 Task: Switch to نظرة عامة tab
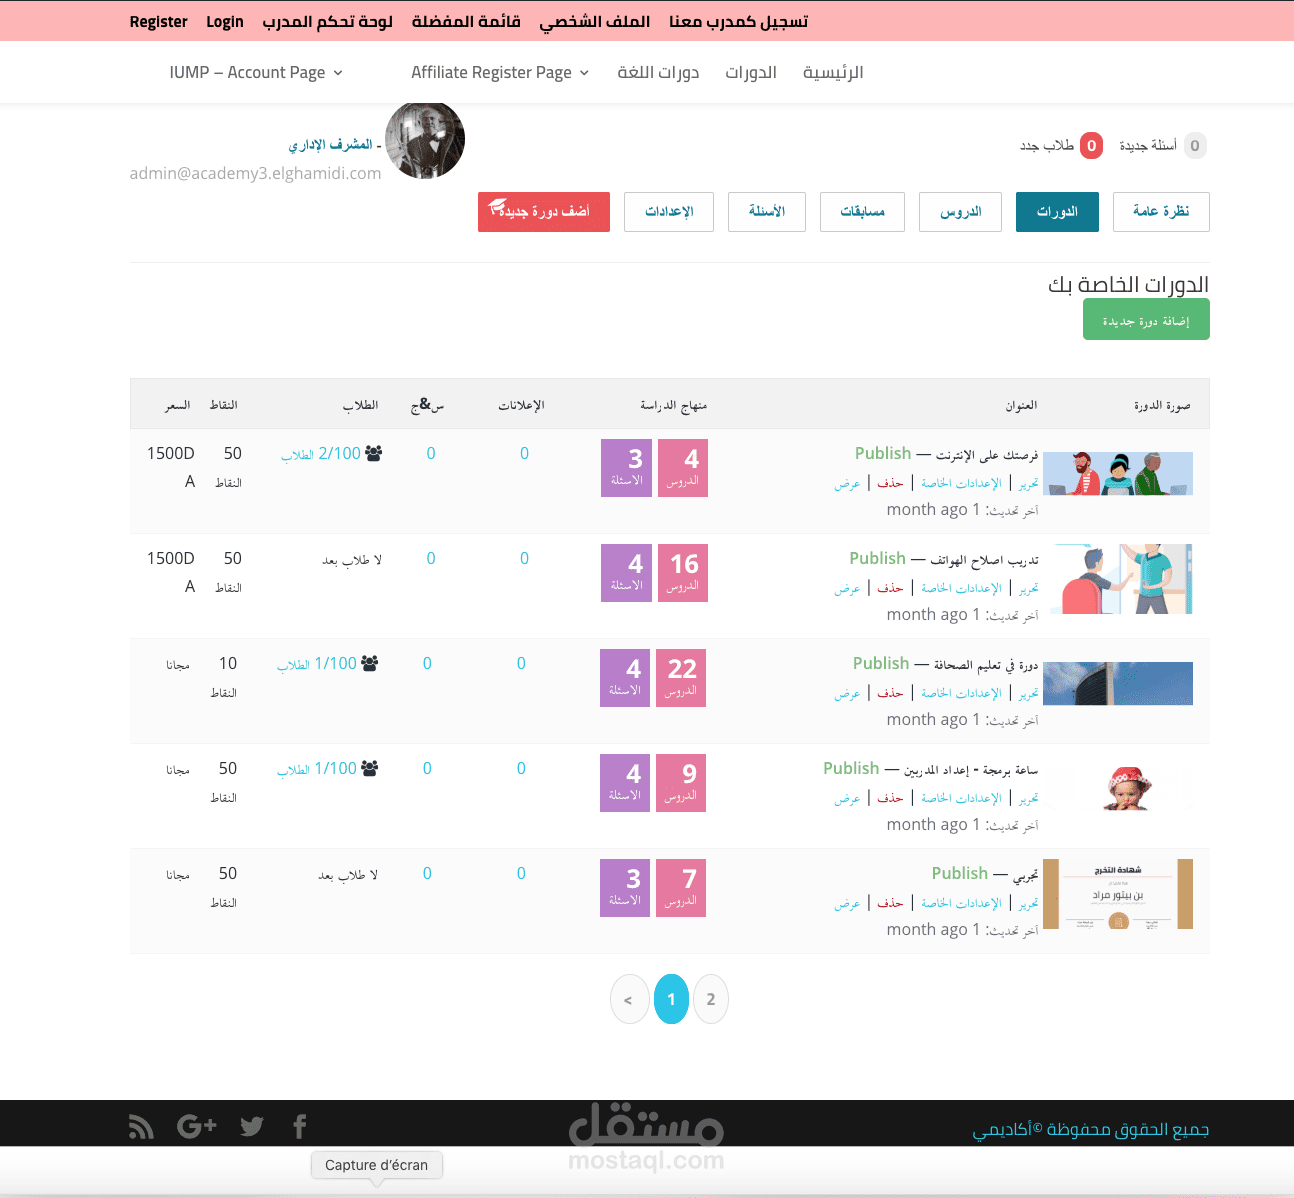[x=1161, y=212]
